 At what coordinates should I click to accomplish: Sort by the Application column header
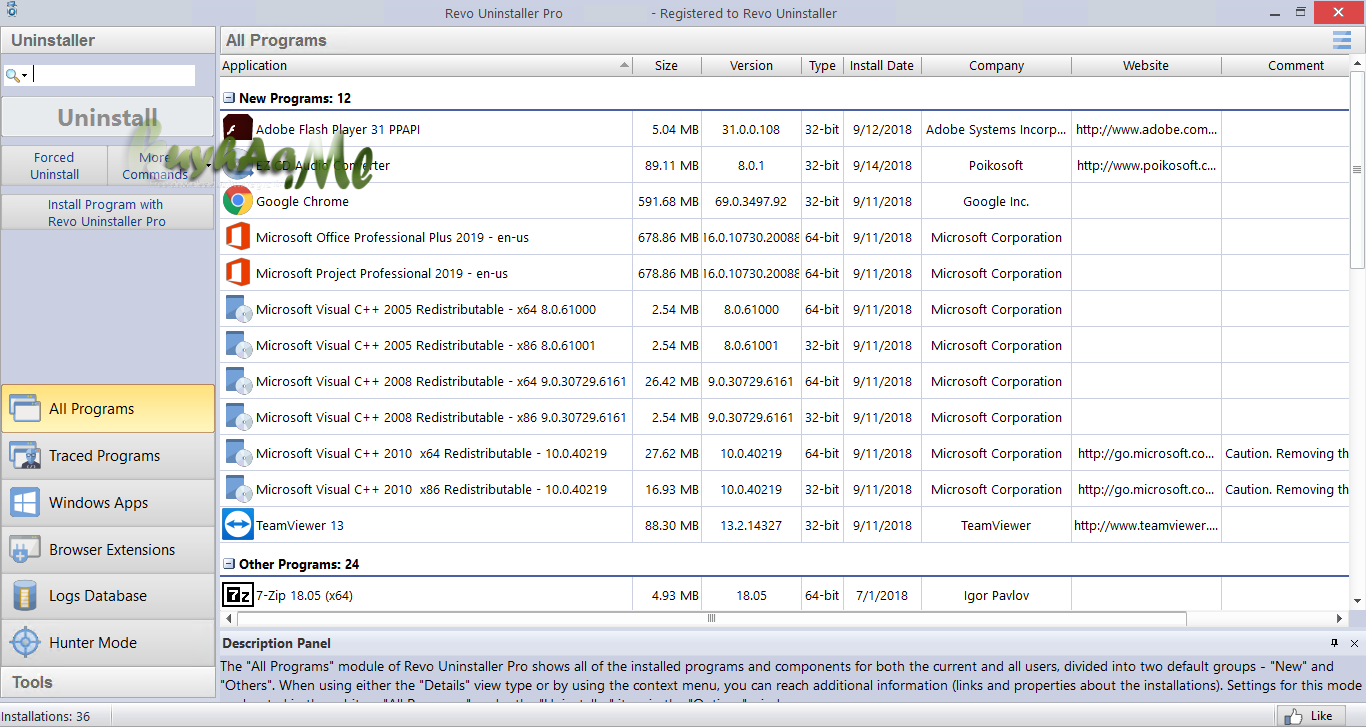pos(426,66)
